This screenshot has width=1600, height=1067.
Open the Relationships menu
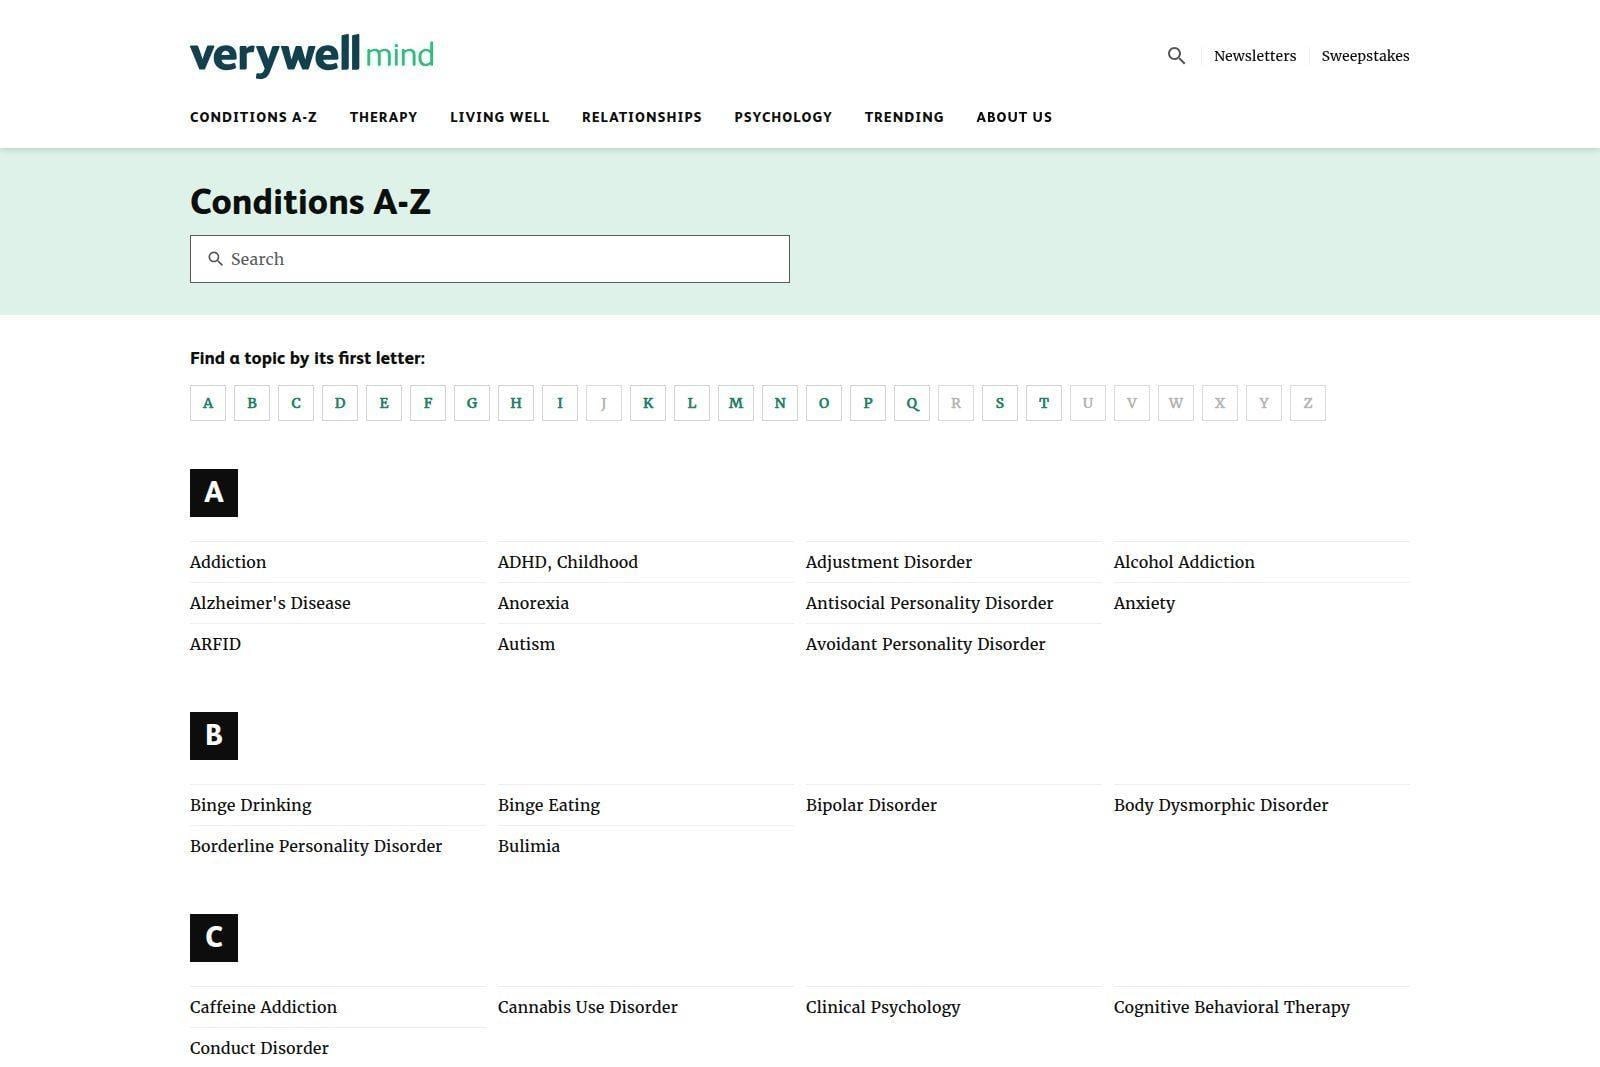(642, 117)
